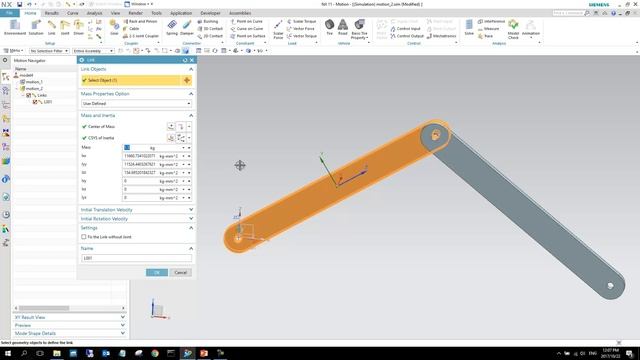Collapse the Mass and Inertia section
Screen dimensions: 640x360
(191, 116)
